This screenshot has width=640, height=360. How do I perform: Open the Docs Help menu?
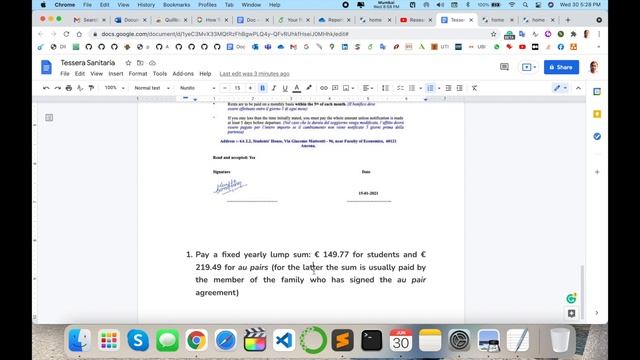[205, 74]
